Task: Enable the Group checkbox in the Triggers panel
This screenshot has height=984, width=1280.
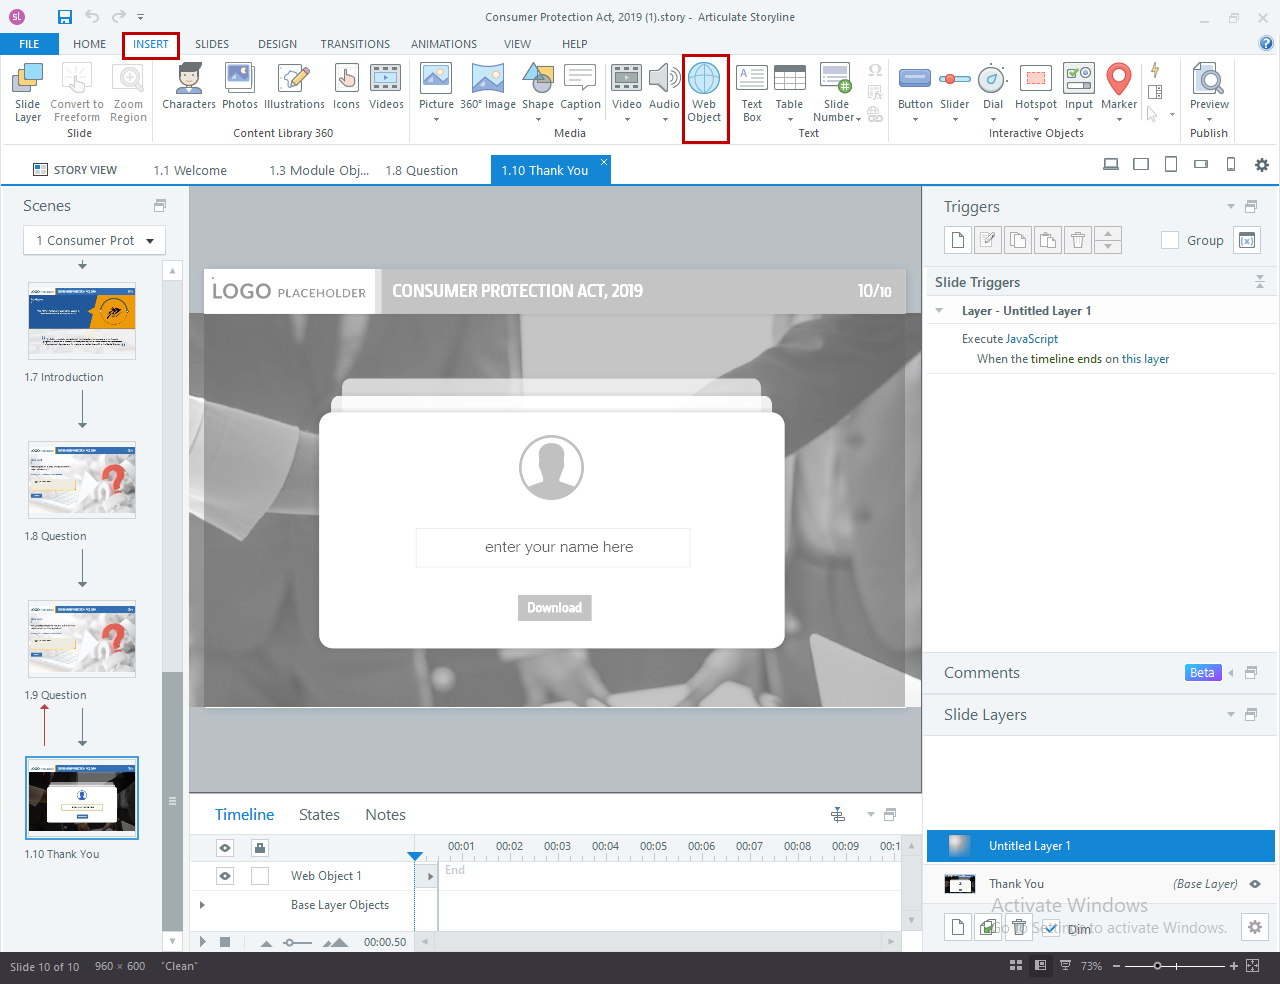Action: [1168, 240]
